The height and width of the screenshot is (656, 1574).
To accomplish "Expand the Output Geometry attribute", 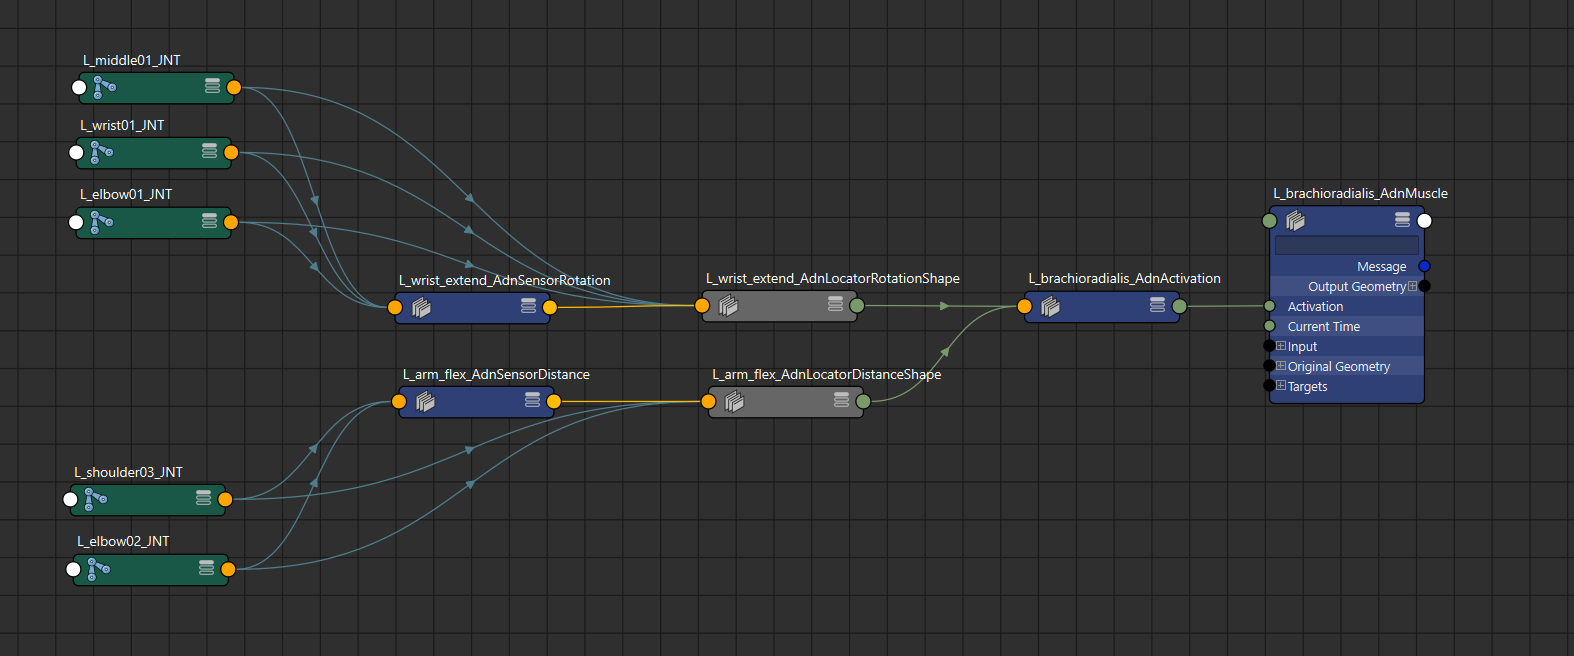I will (1412, 287).
